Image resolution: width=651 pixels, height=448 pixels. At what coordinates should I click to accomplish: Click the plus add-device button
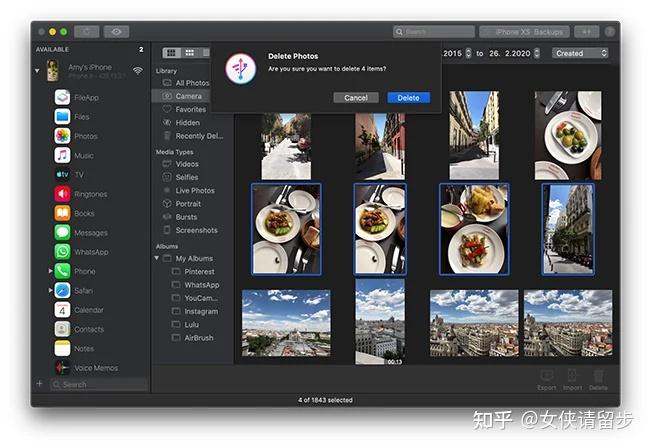(40, 384)
